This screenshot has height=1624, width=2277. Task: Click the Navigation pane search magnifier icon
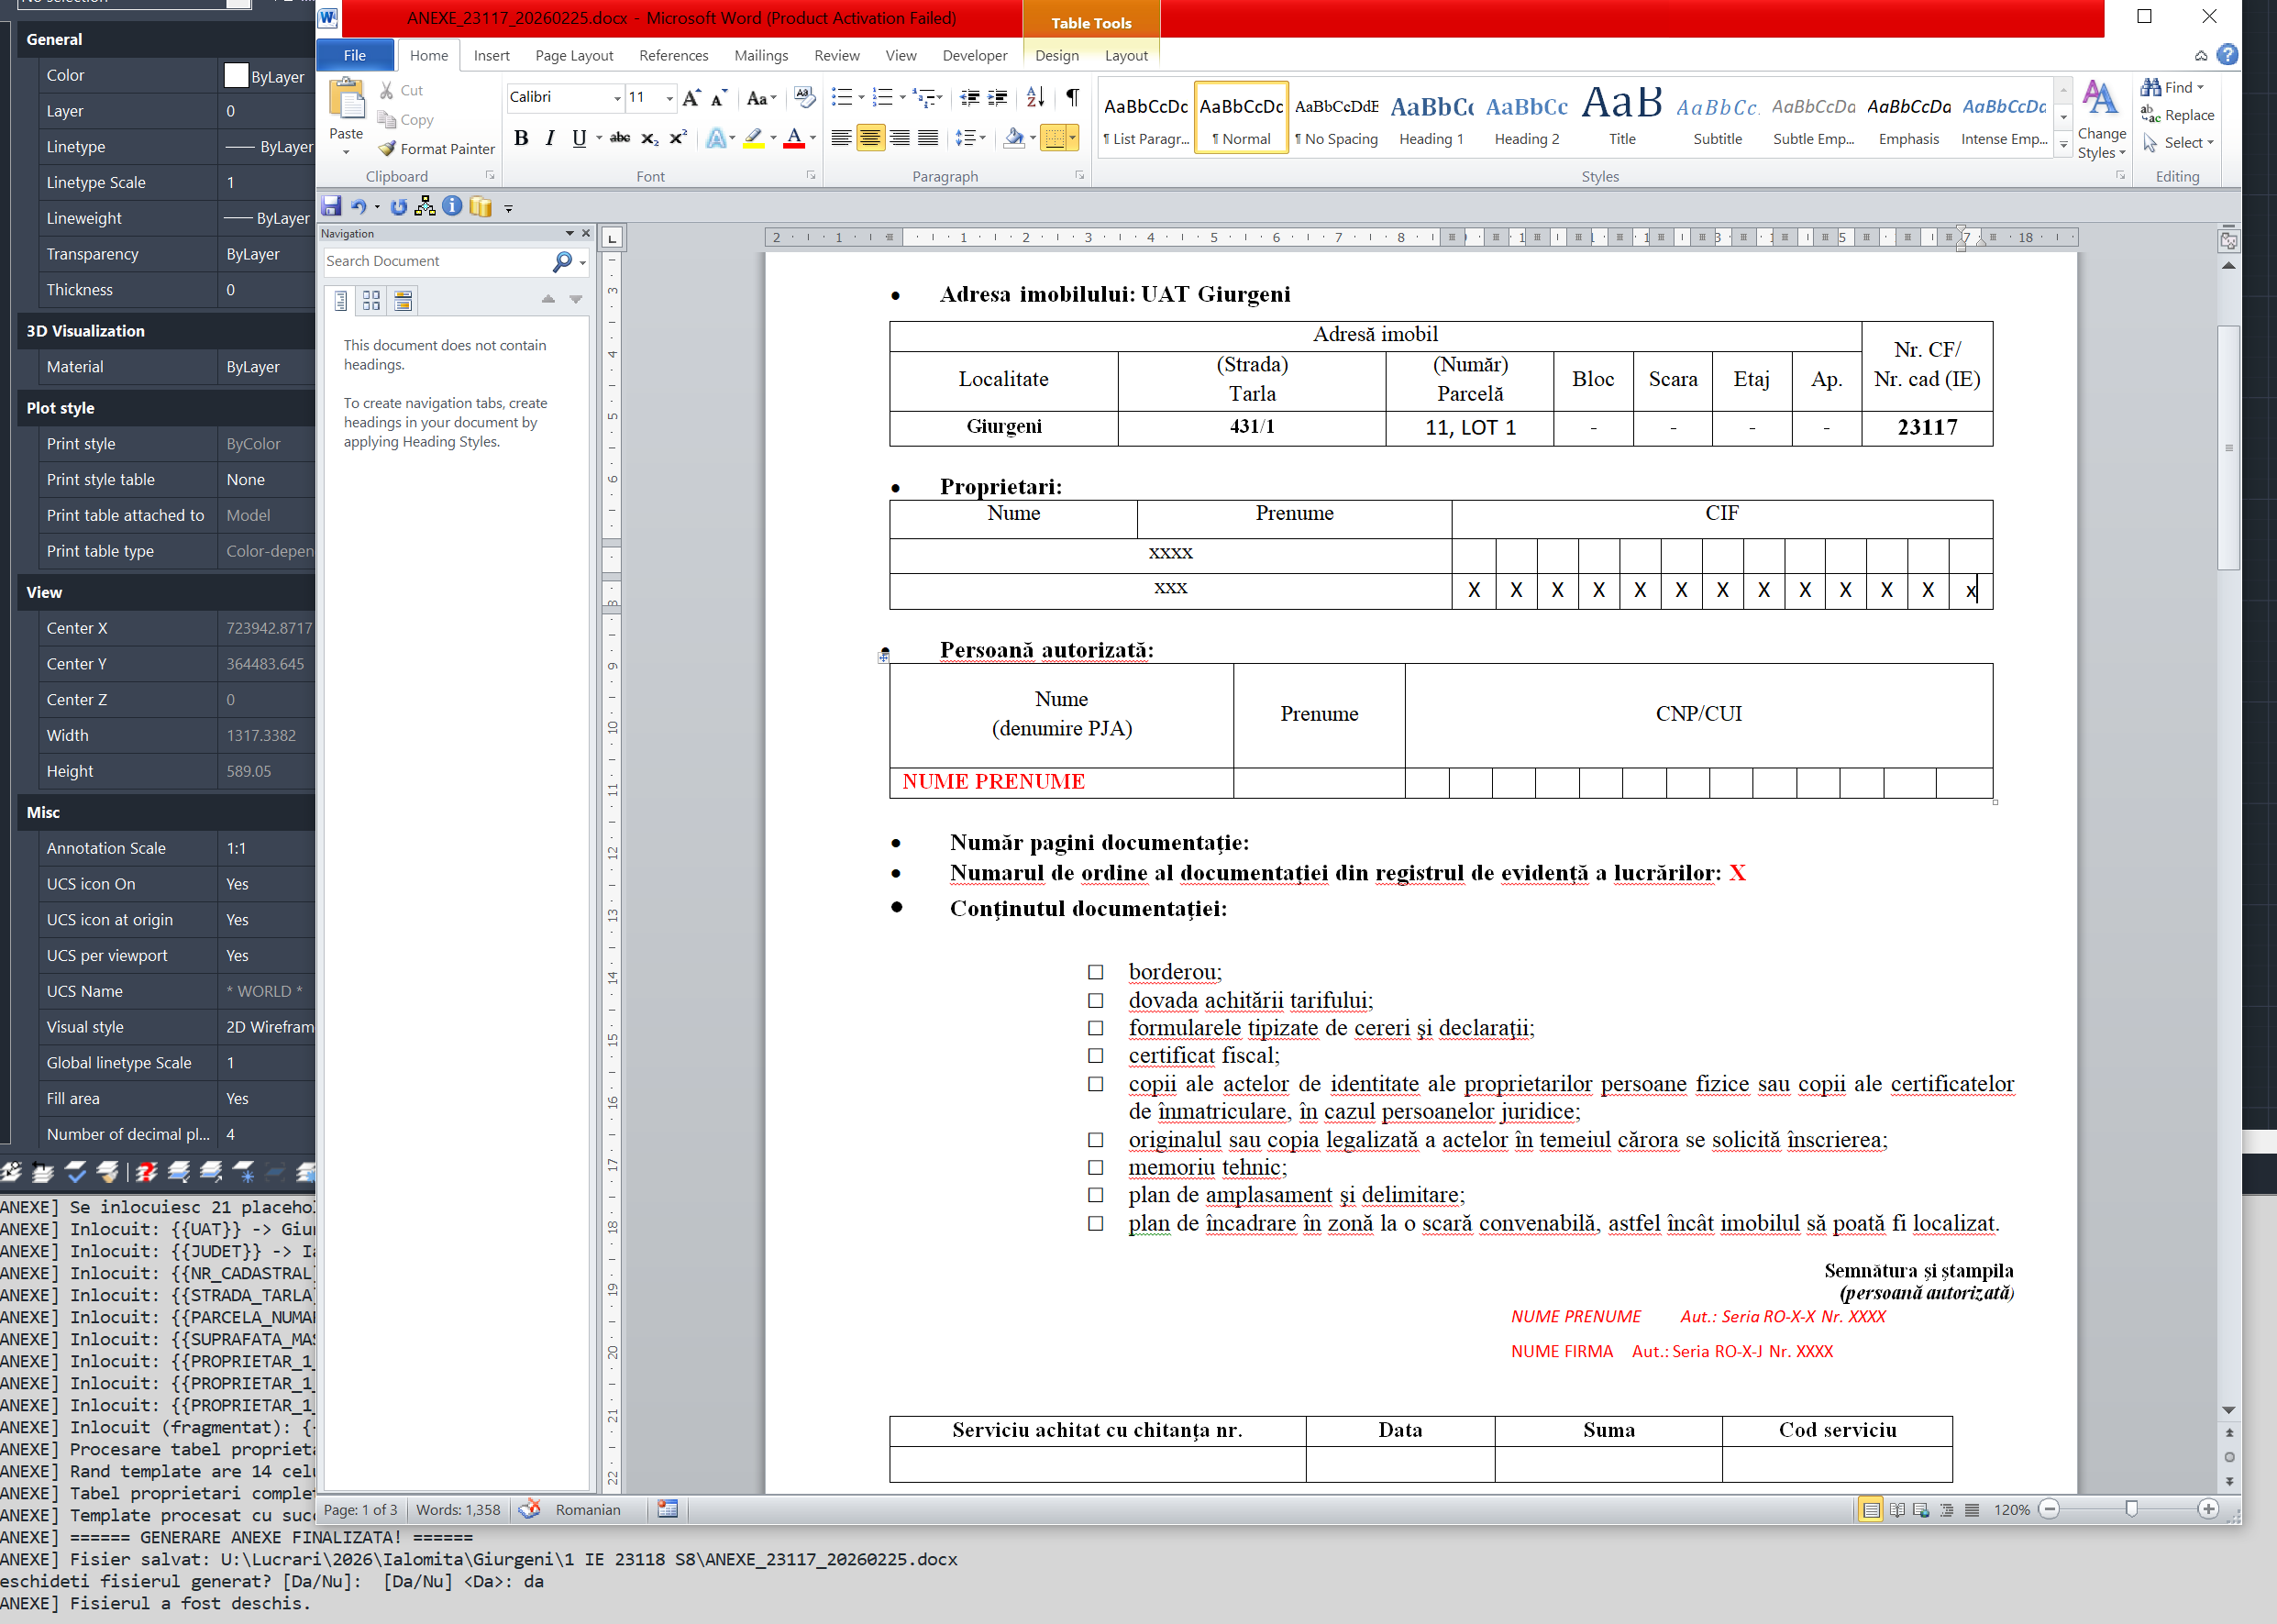pos(562,261)
